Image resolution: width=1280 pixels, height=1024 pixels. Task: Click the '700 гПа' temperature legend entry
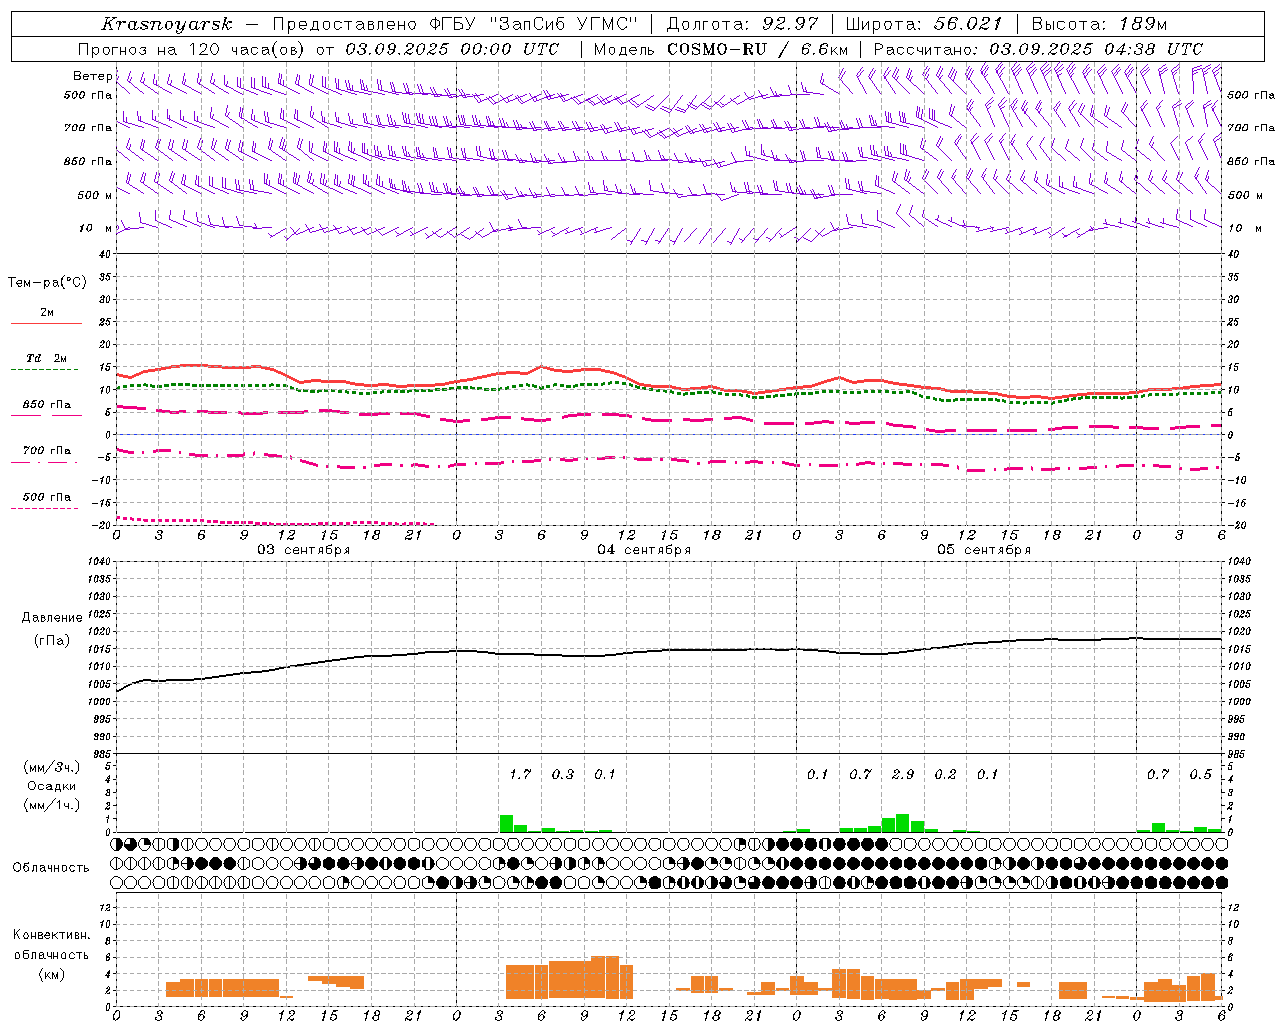click(46, 451)
